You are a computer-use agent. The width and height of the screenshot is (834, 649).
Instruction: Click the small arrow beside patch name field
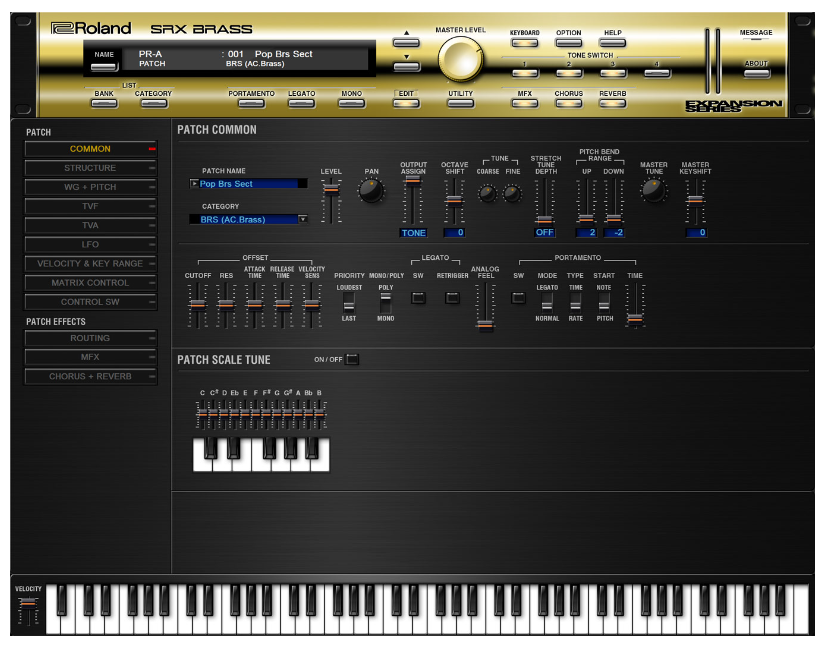tap(194, 184)
